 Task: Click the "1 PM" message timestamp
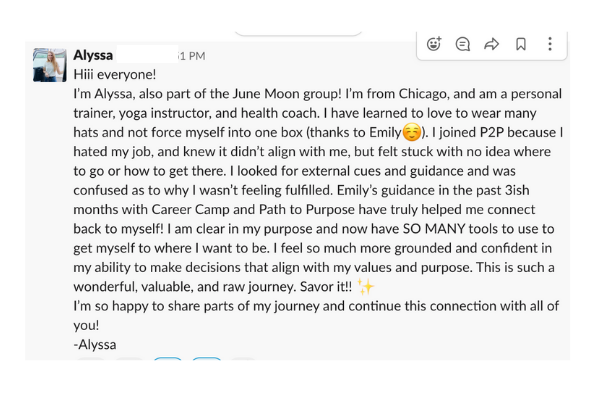[191, 56]
